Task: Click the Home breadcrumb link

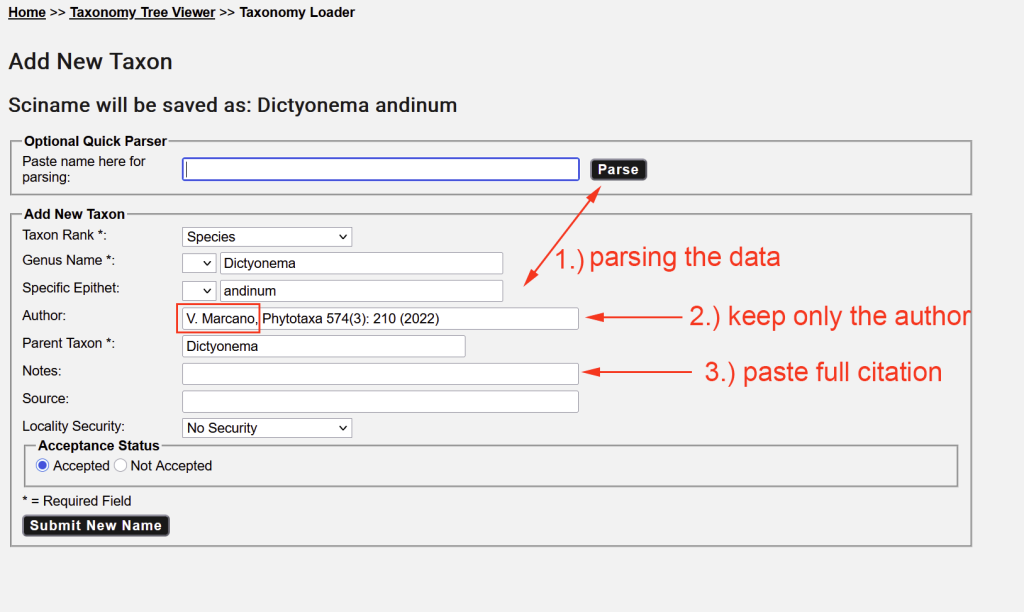Action: pos(27,13)
